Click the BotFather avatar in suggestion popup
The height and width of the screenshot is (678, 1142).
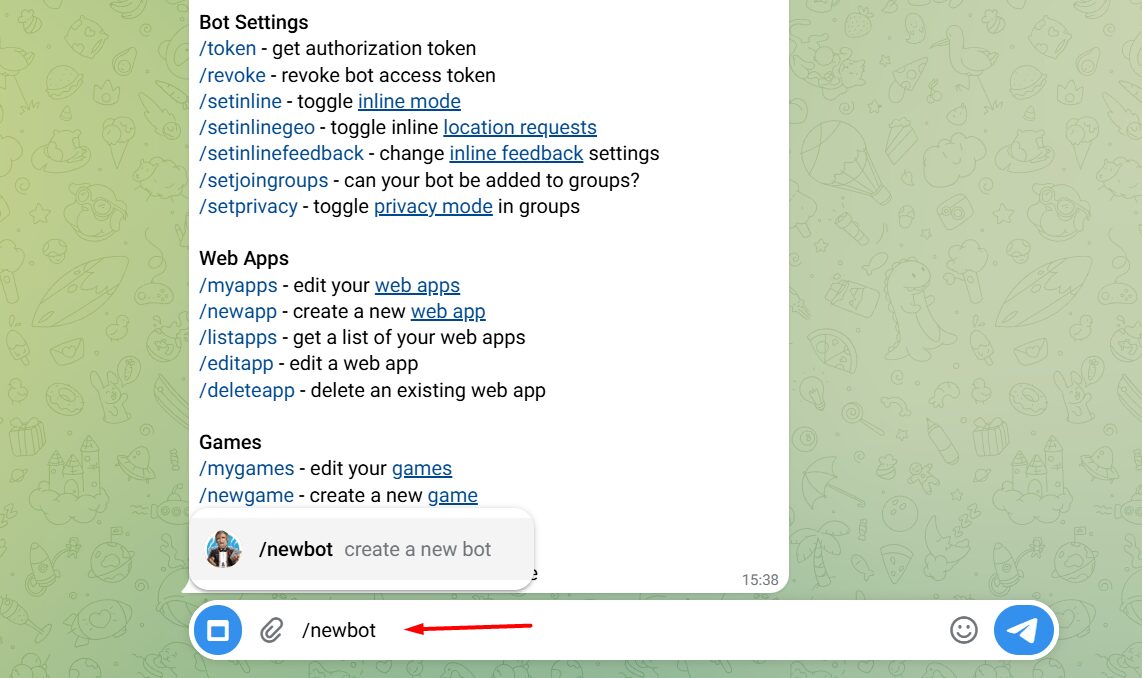click(224, 549)
